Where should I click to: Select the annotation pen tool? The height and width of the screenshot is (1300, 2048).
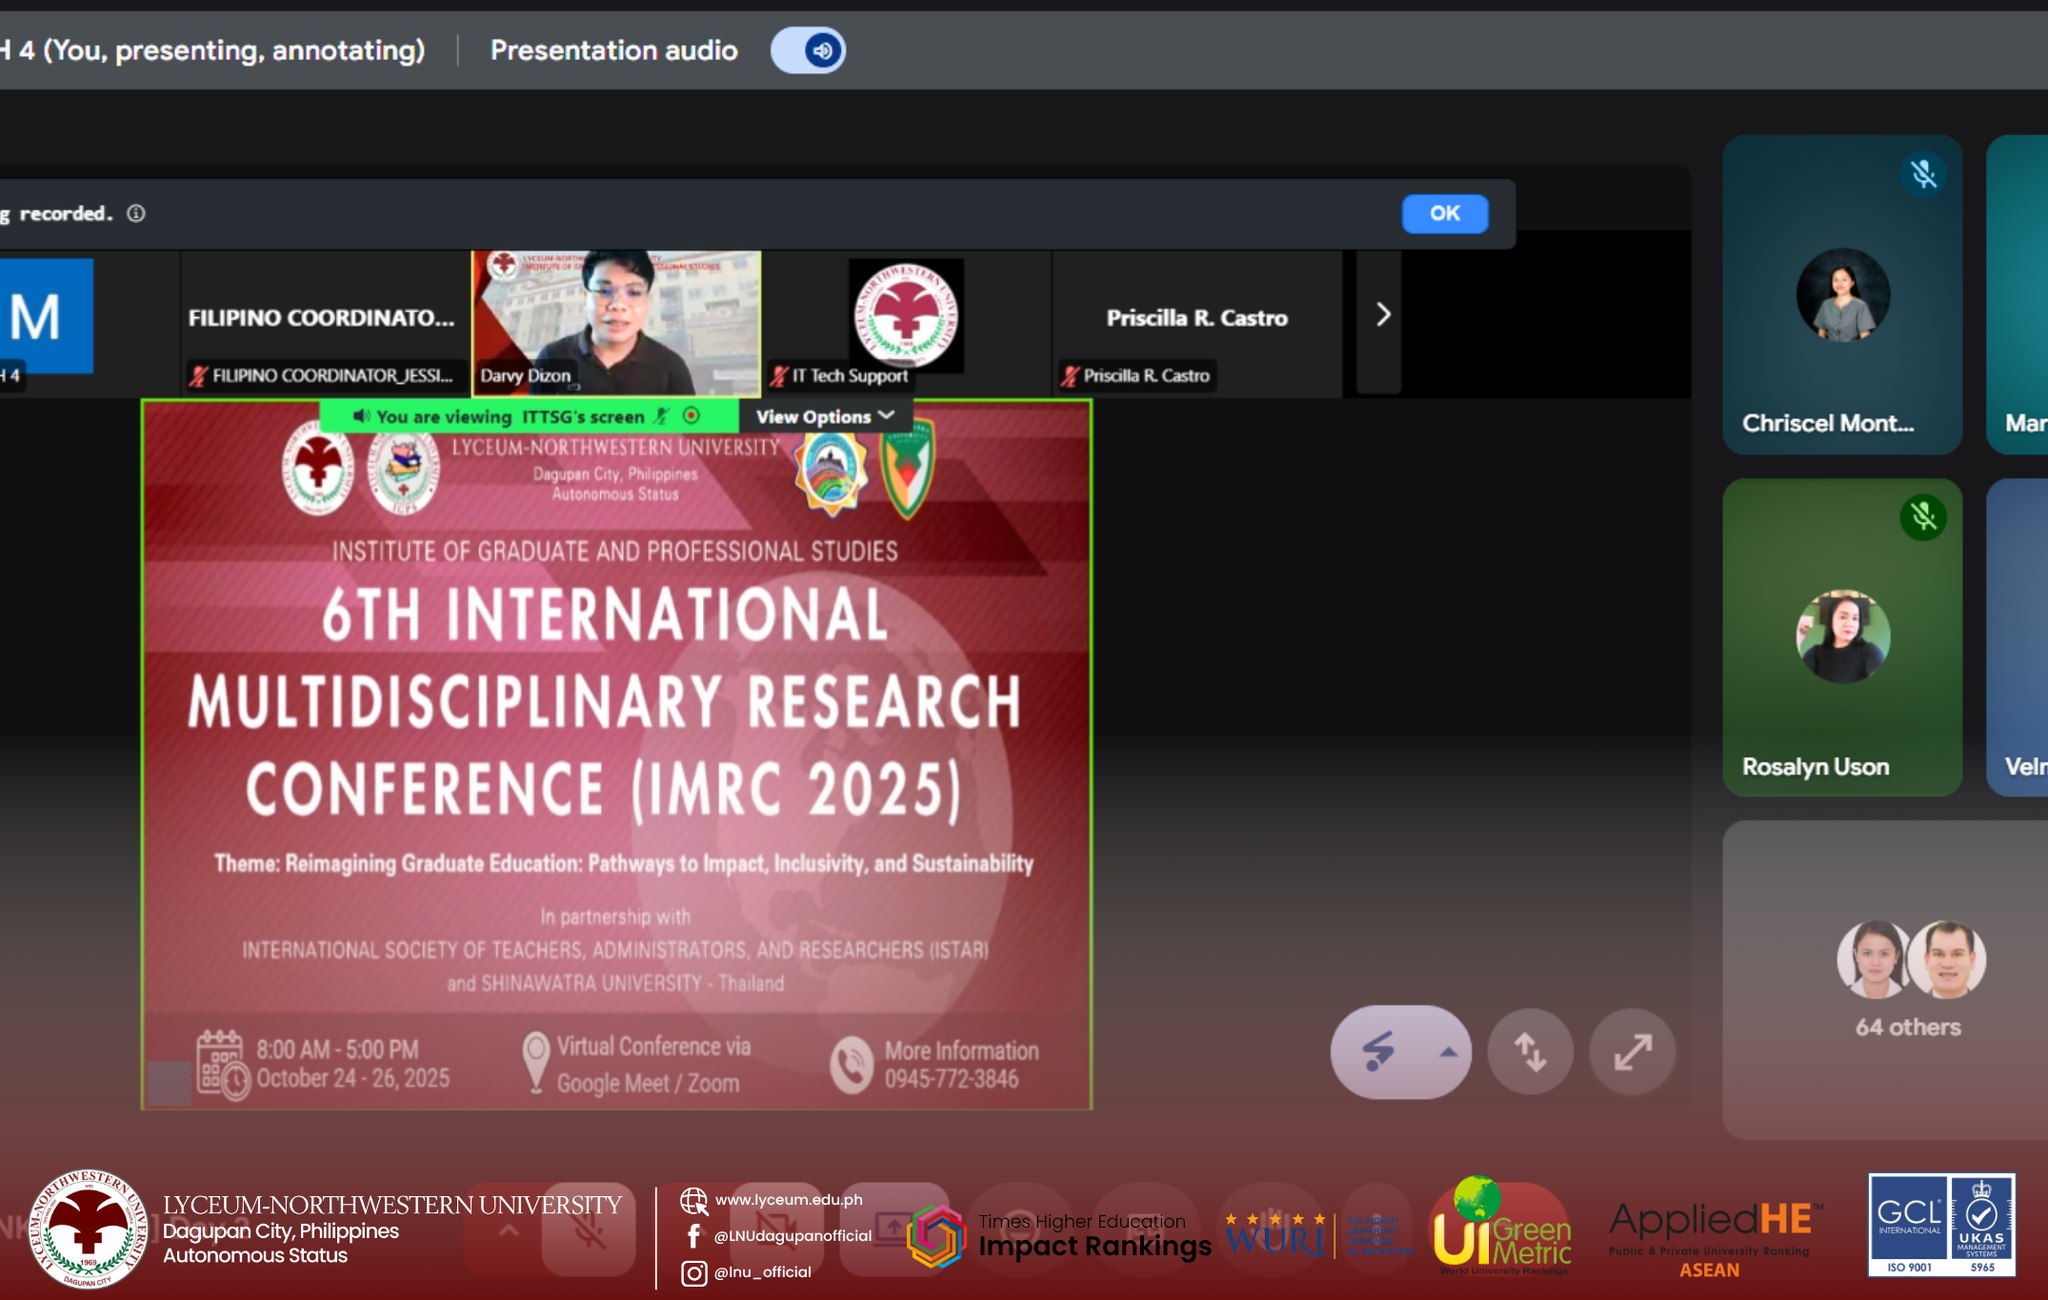tap(1380, 1052)
